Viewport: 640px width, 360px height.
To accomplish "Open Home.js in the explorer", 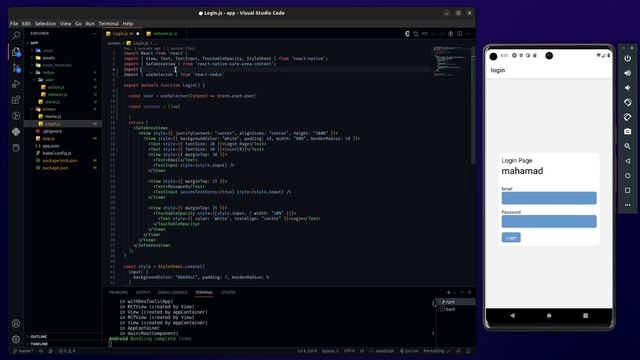I will [x=53, y=116].
